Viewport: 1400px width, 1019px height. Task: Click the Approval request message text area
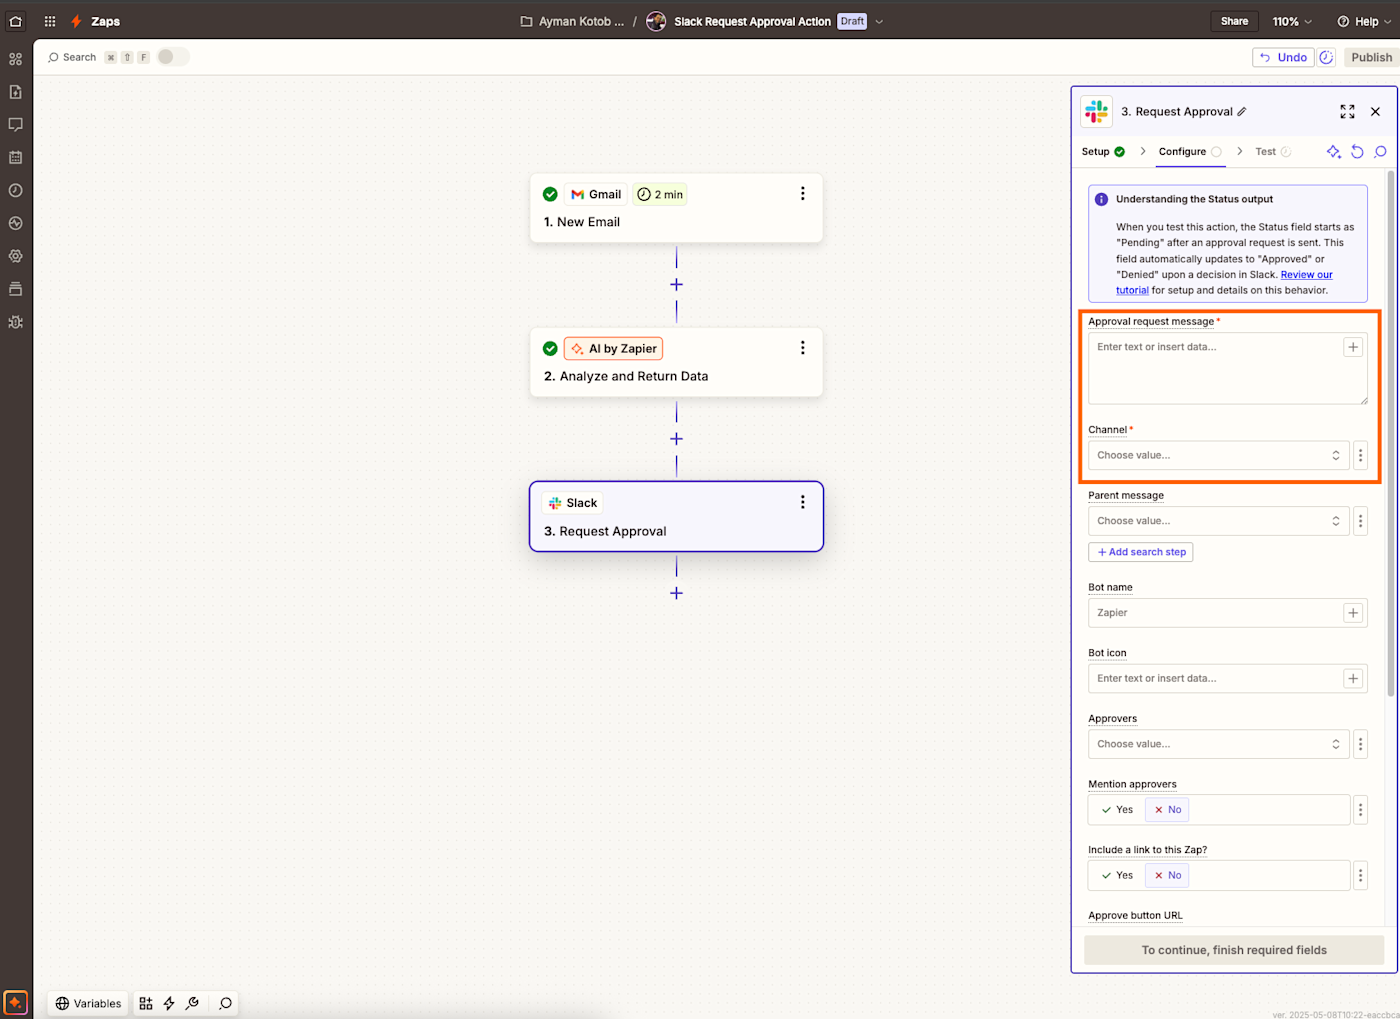click(1228, 369)
